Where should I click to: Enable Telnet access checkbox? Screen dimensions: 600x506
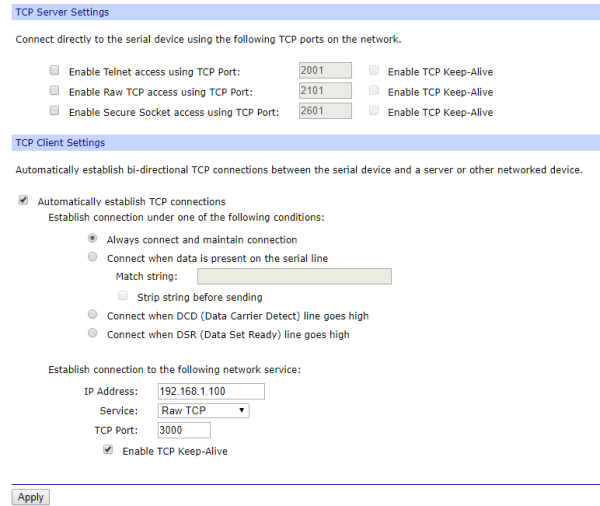pyautogui.click(x=54, y=70)
